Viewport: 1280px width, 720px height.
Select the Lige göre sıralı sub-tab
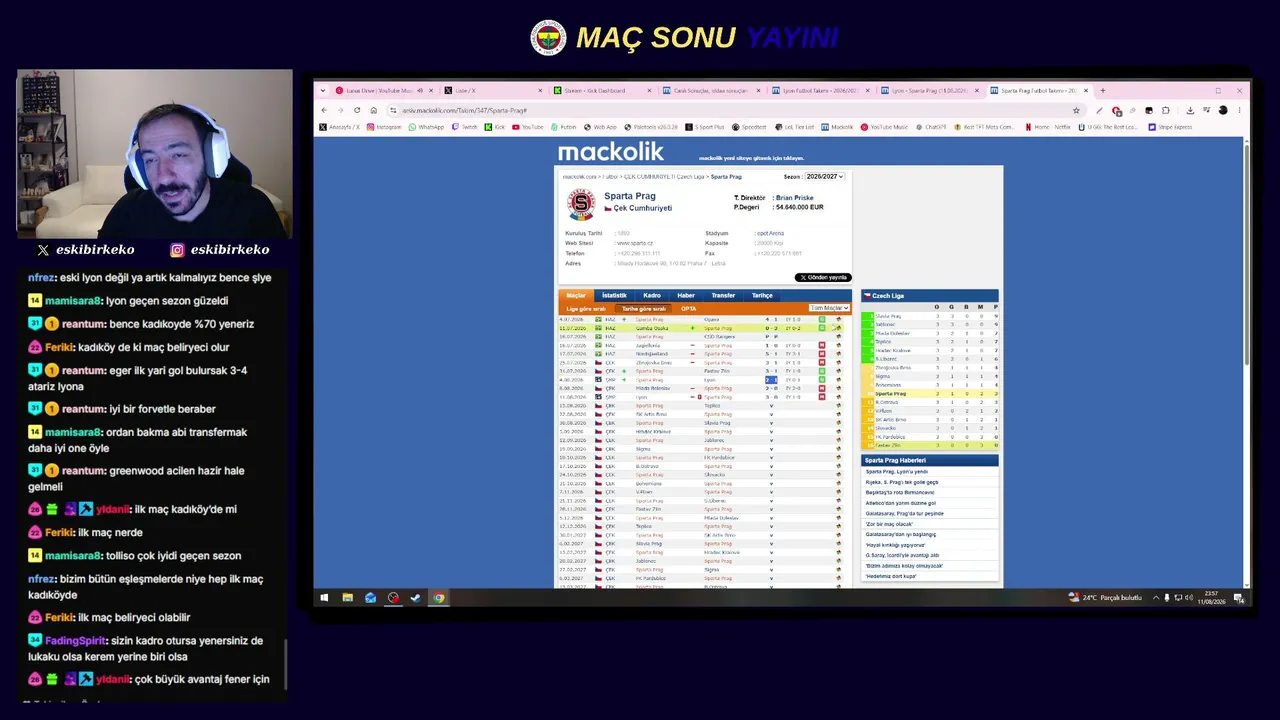tap(586, 309)
